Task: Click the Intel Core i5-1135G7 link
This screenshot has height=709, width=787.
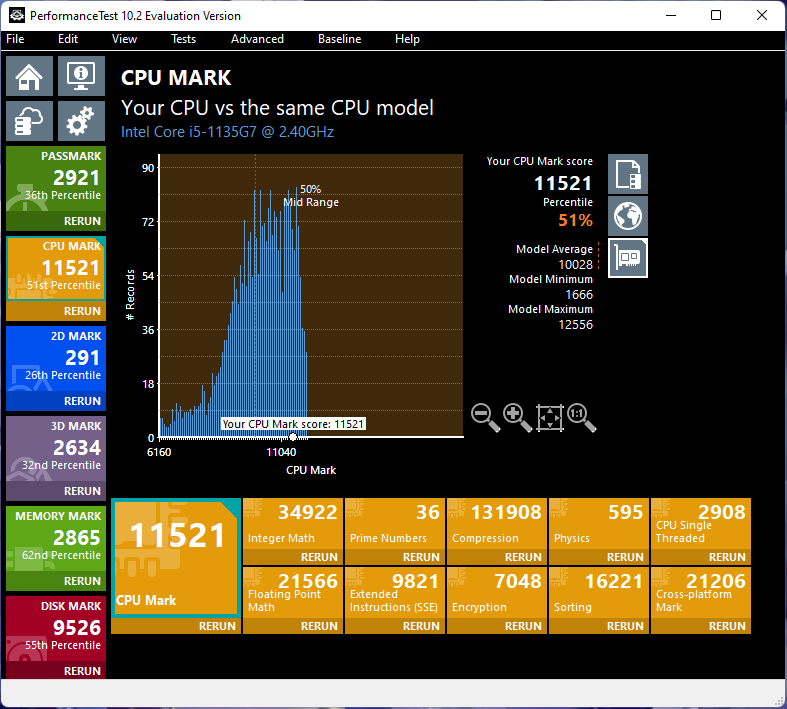Action: [x=227, y=132]
